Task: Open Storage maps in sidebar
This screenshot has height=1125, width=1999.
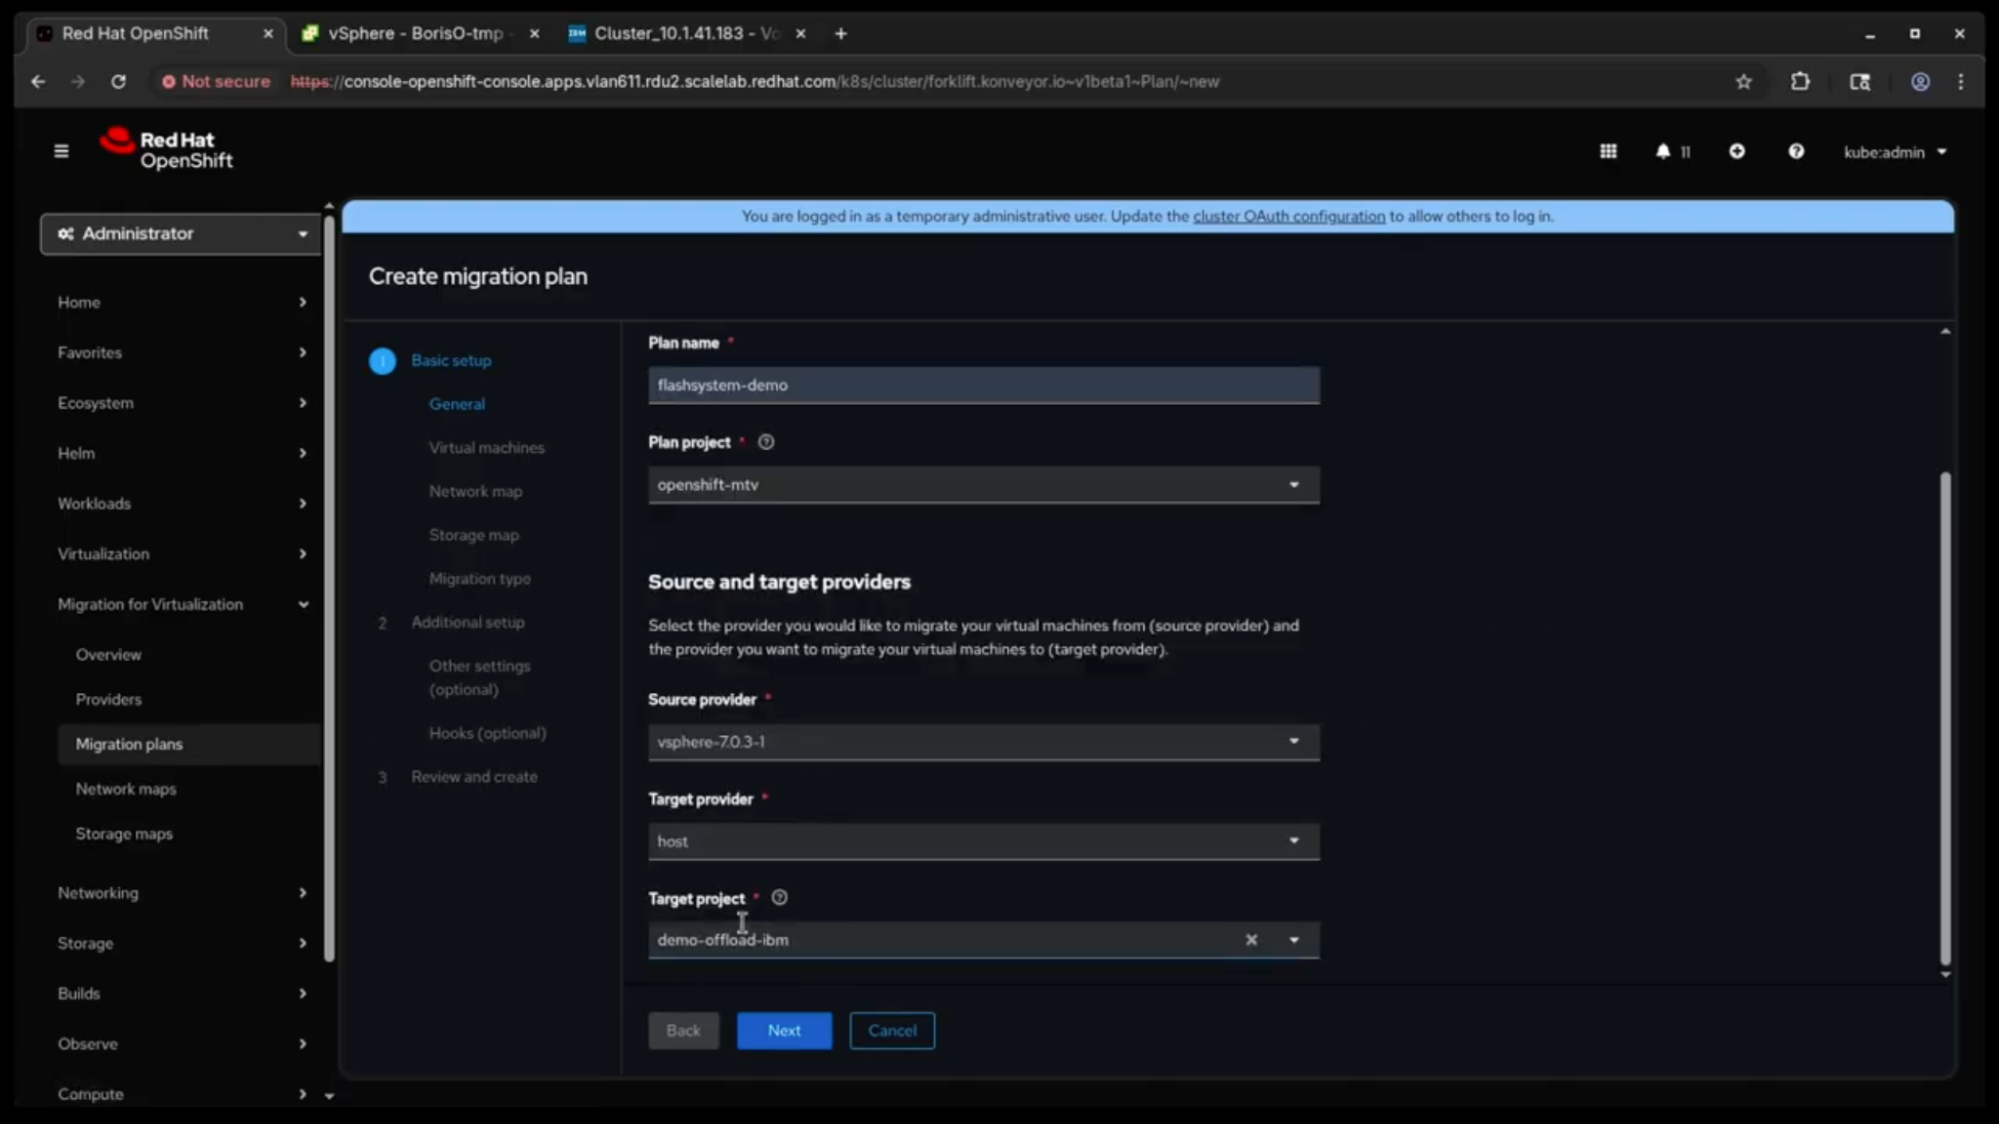Action: (124, 833)
